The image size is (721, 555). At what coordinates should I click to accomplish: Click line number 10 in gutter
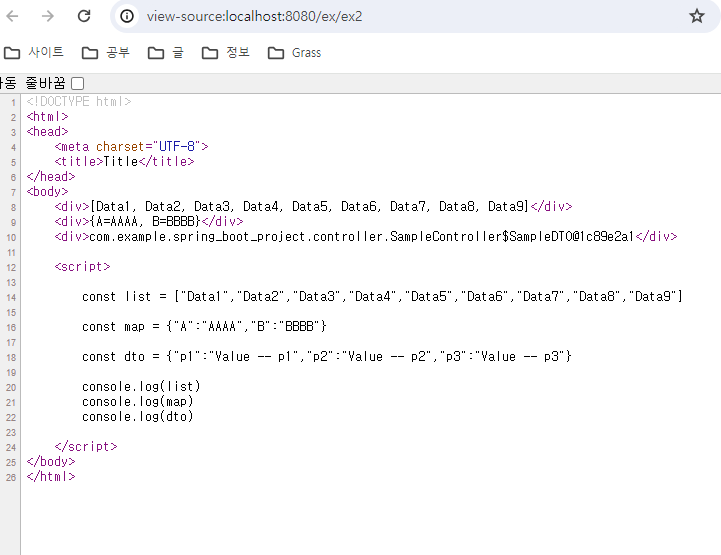coord(11,237)
